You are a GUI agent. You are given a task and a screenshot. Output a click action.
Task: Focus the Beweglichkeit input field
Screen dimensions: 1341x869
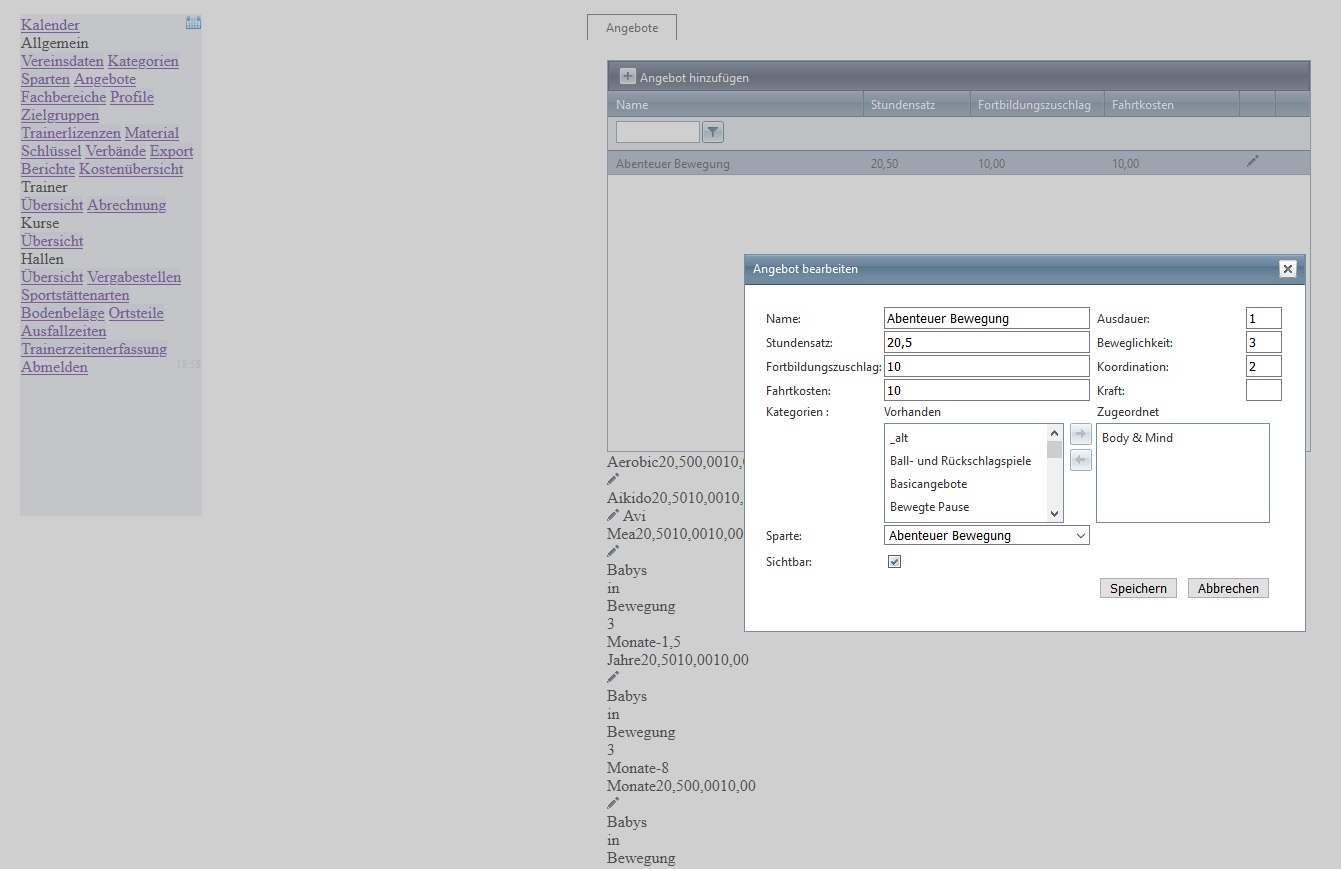click(1264, 342)
